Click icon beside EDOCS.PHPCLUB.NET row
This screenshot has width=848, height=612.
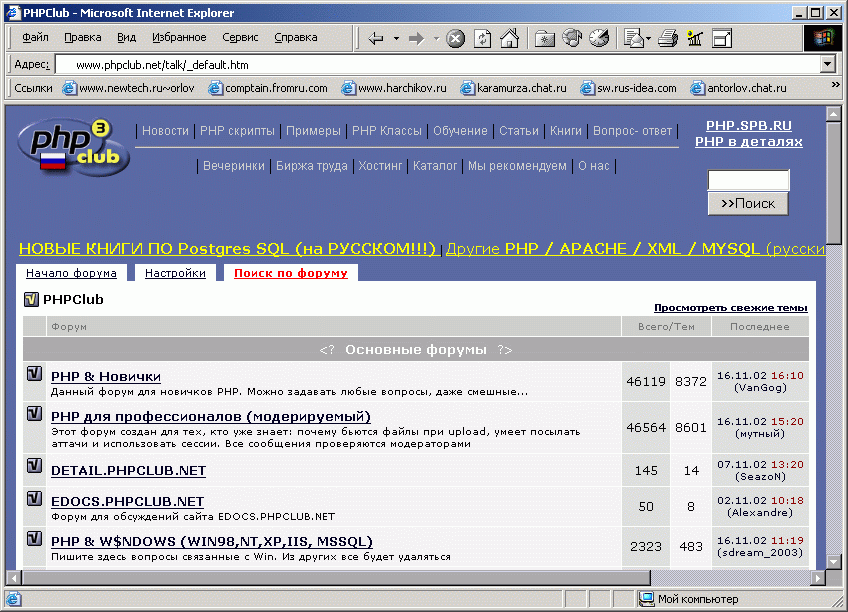[34, 498]
